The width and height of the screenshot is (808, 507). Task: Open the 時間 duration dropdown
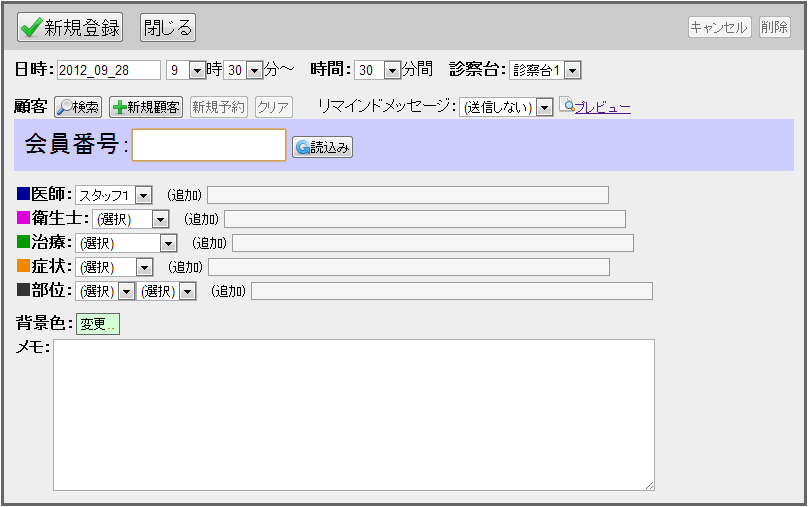377,70
